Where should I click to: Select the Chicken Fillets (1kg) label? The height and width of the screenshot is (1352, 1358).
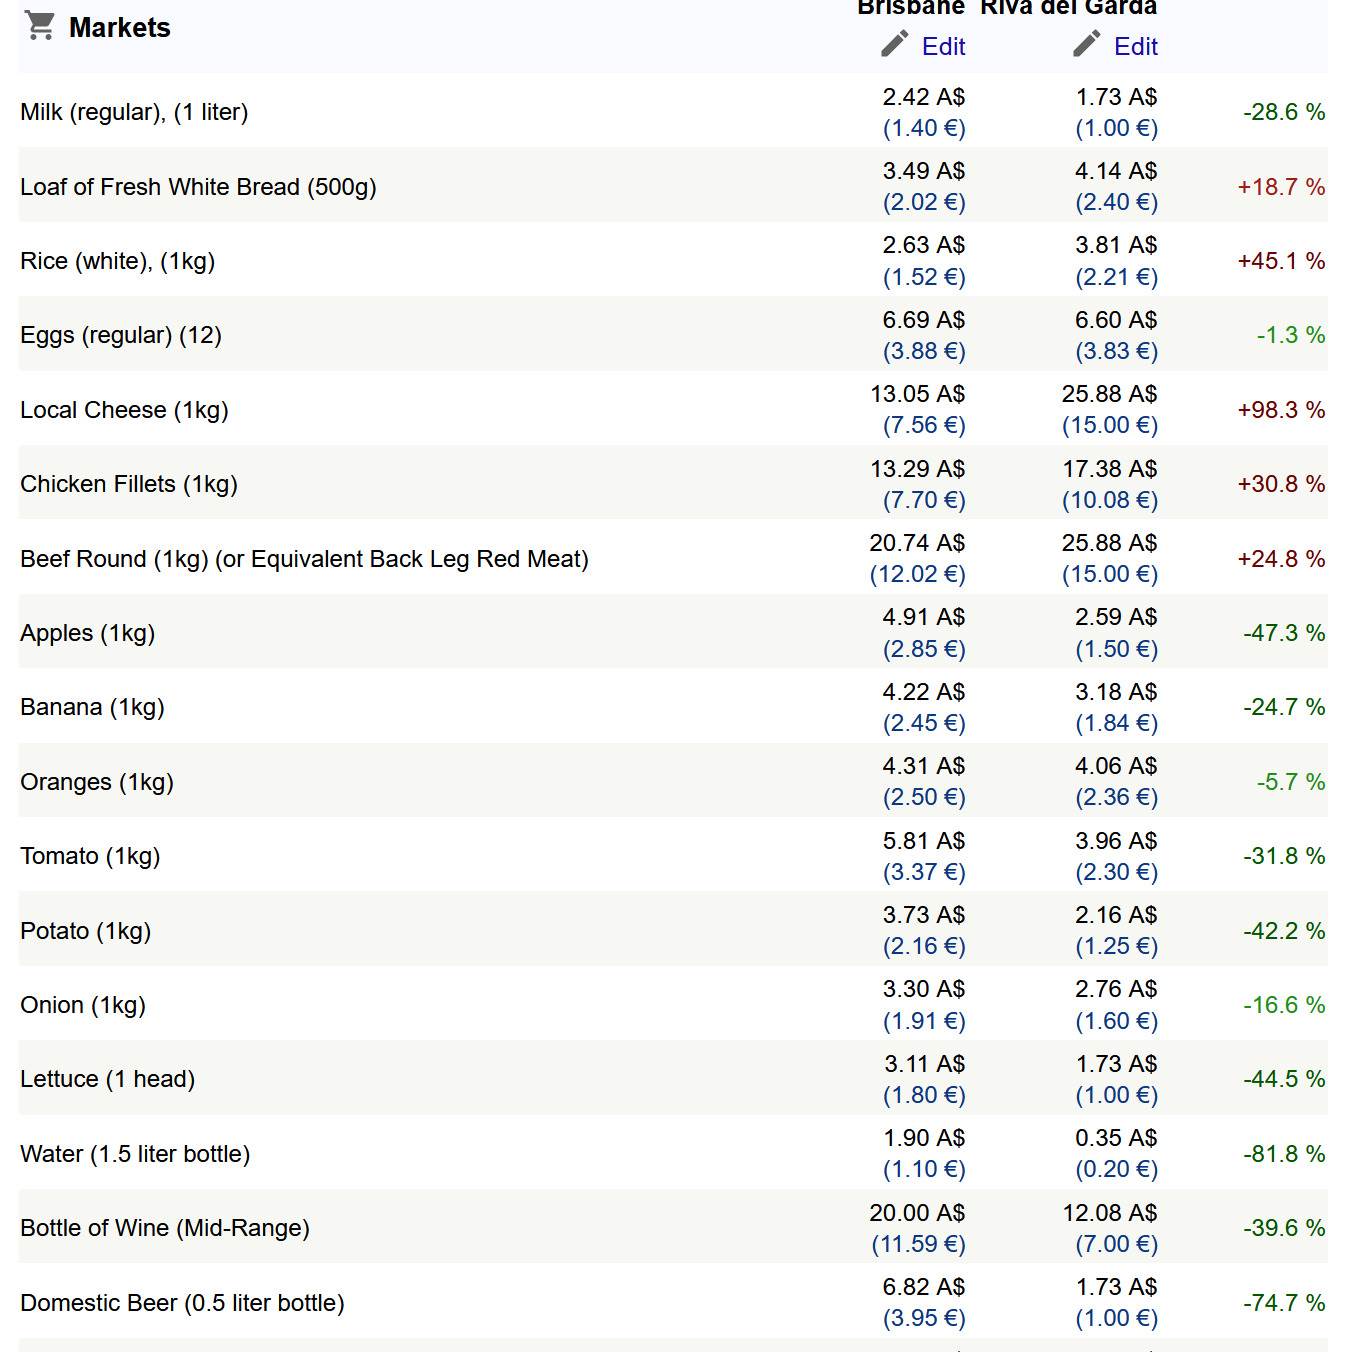[129, 484]
